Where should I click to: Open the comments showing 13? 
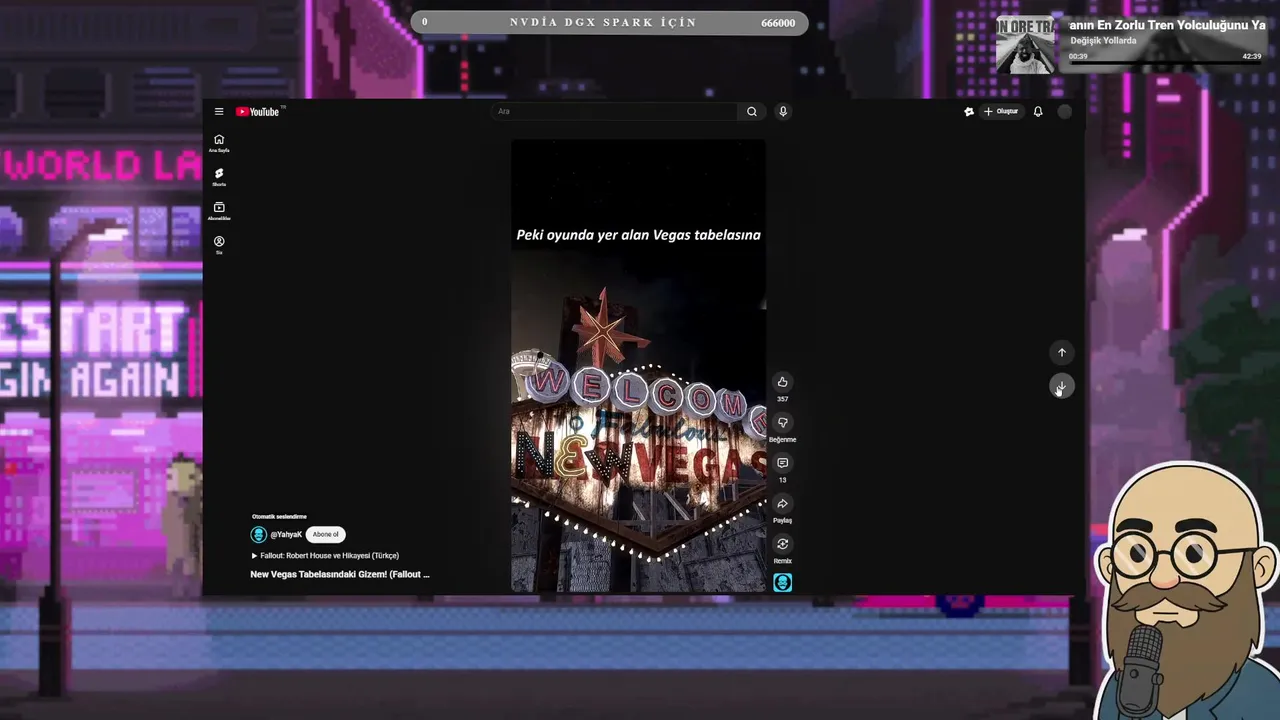click(782, 463)
